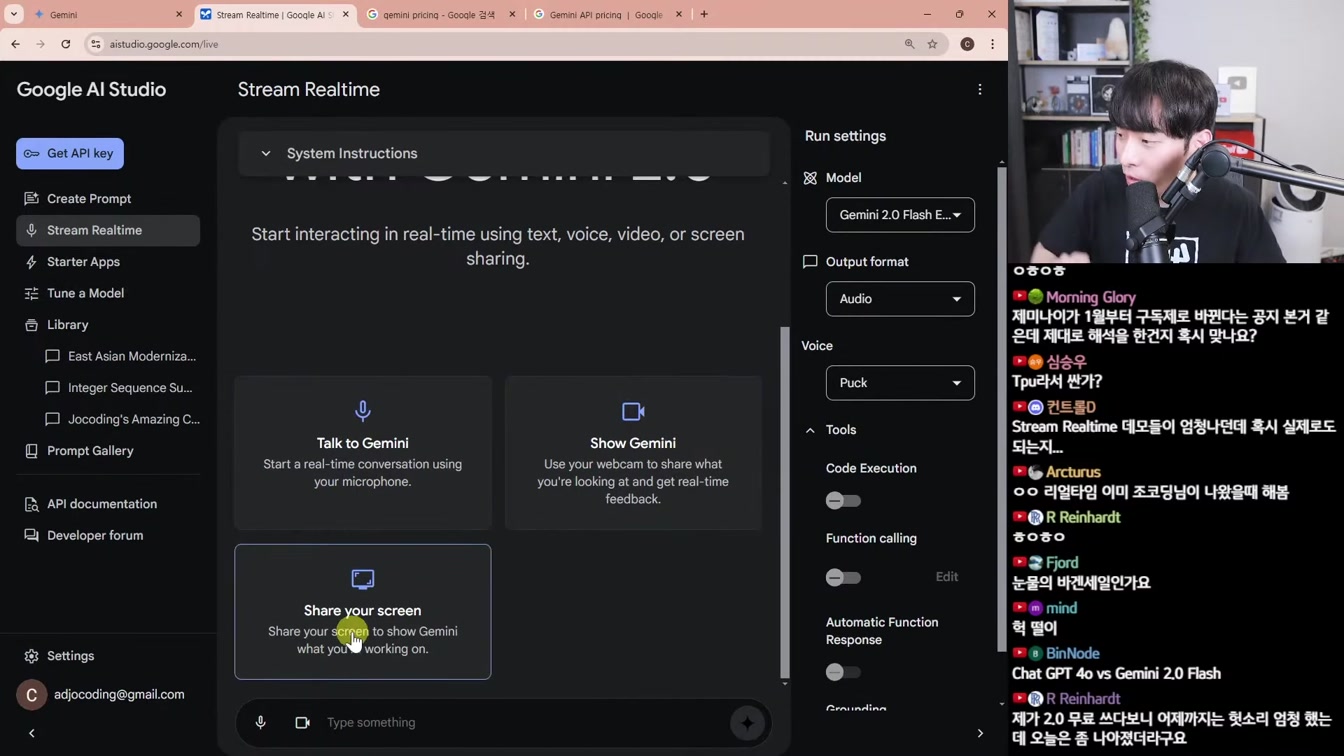Bookmark this page with star icon
Viewport: 1344px width, 756px height.
click(x=933, y=44)
